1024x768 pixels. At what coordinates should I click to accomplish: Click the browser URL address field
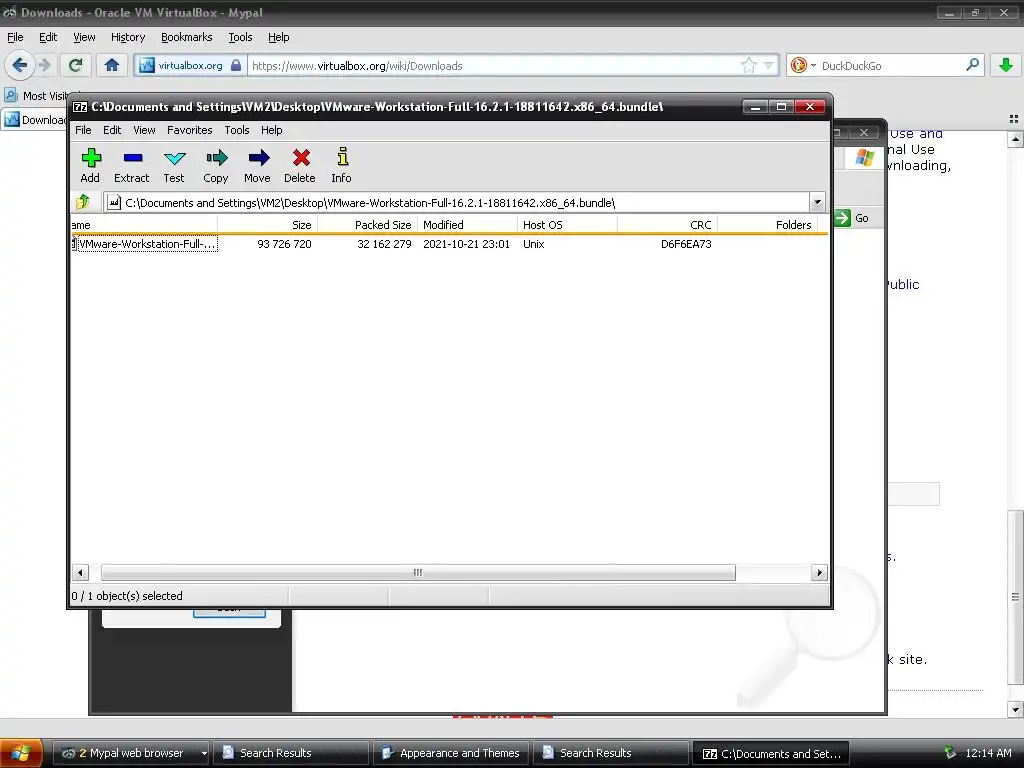click(x=495, y=65)
